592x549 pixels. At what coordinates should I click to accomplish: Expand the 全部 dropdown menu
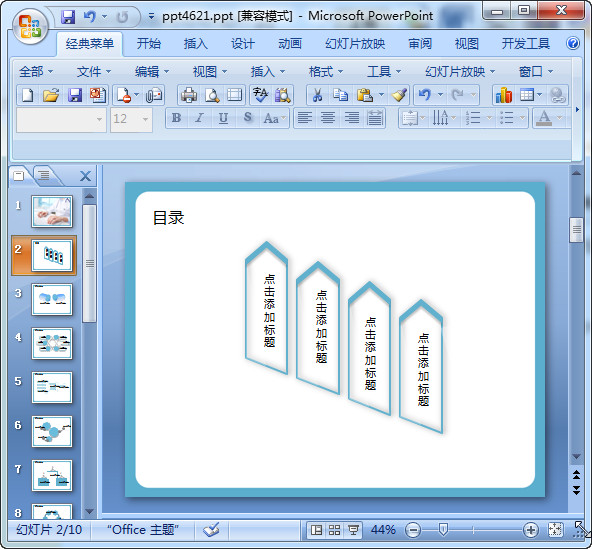pyautogui.click(x=36, y=71)
